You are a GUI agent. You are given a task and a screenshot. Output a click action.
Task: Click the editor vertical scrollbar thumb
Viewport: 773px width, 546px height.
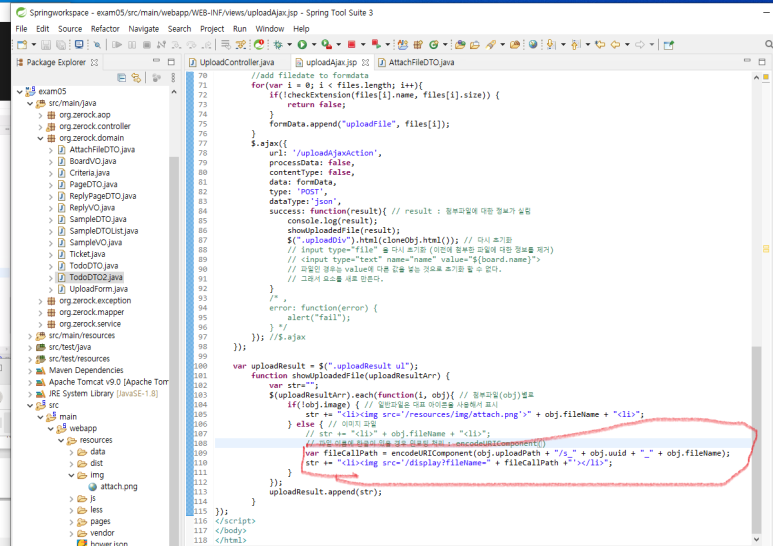(756, 439)
